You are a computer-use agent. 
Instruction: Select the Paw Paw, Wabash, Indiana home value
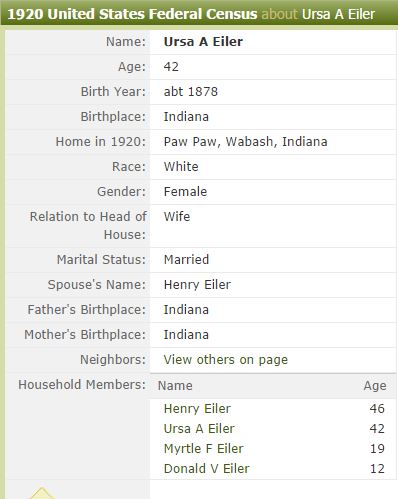click(x=246, y=142)
